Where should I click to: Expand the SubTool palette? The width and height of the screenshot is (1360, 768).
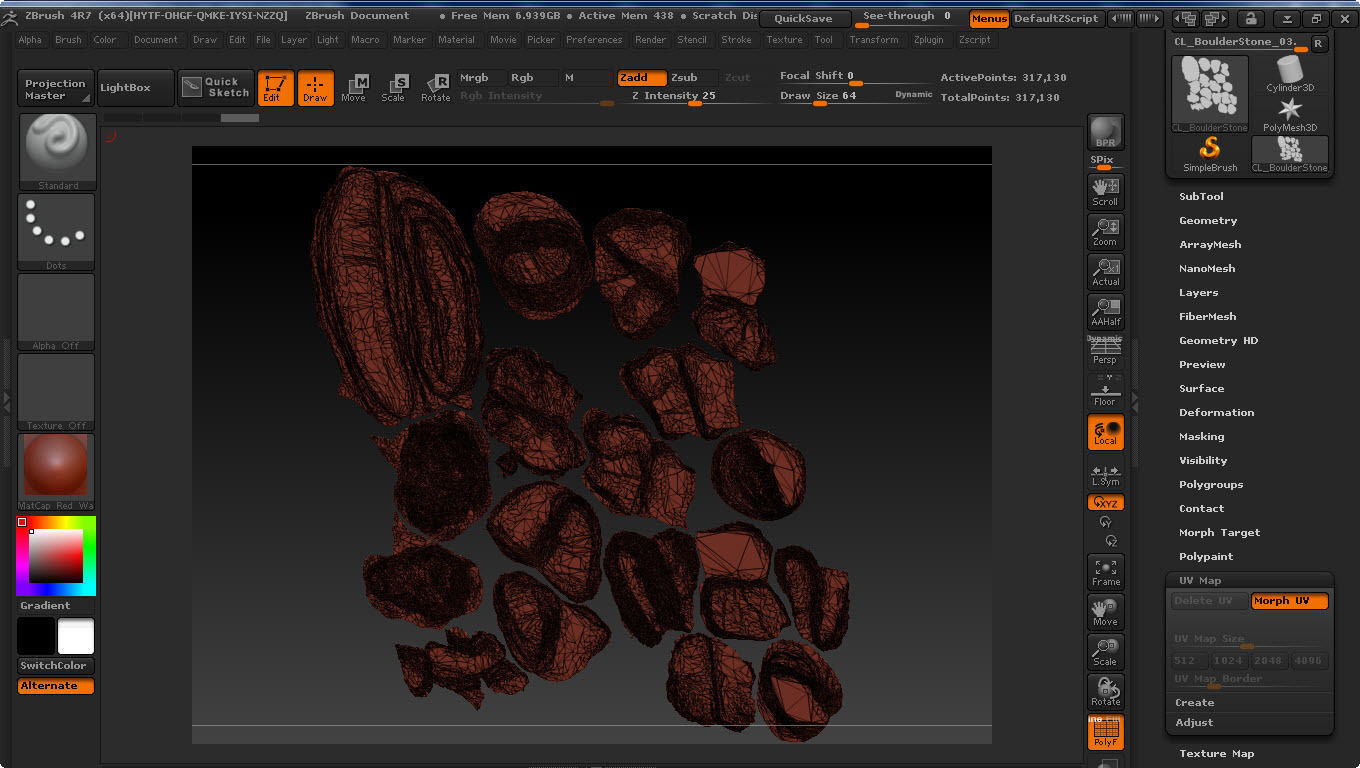(1201, 197)
